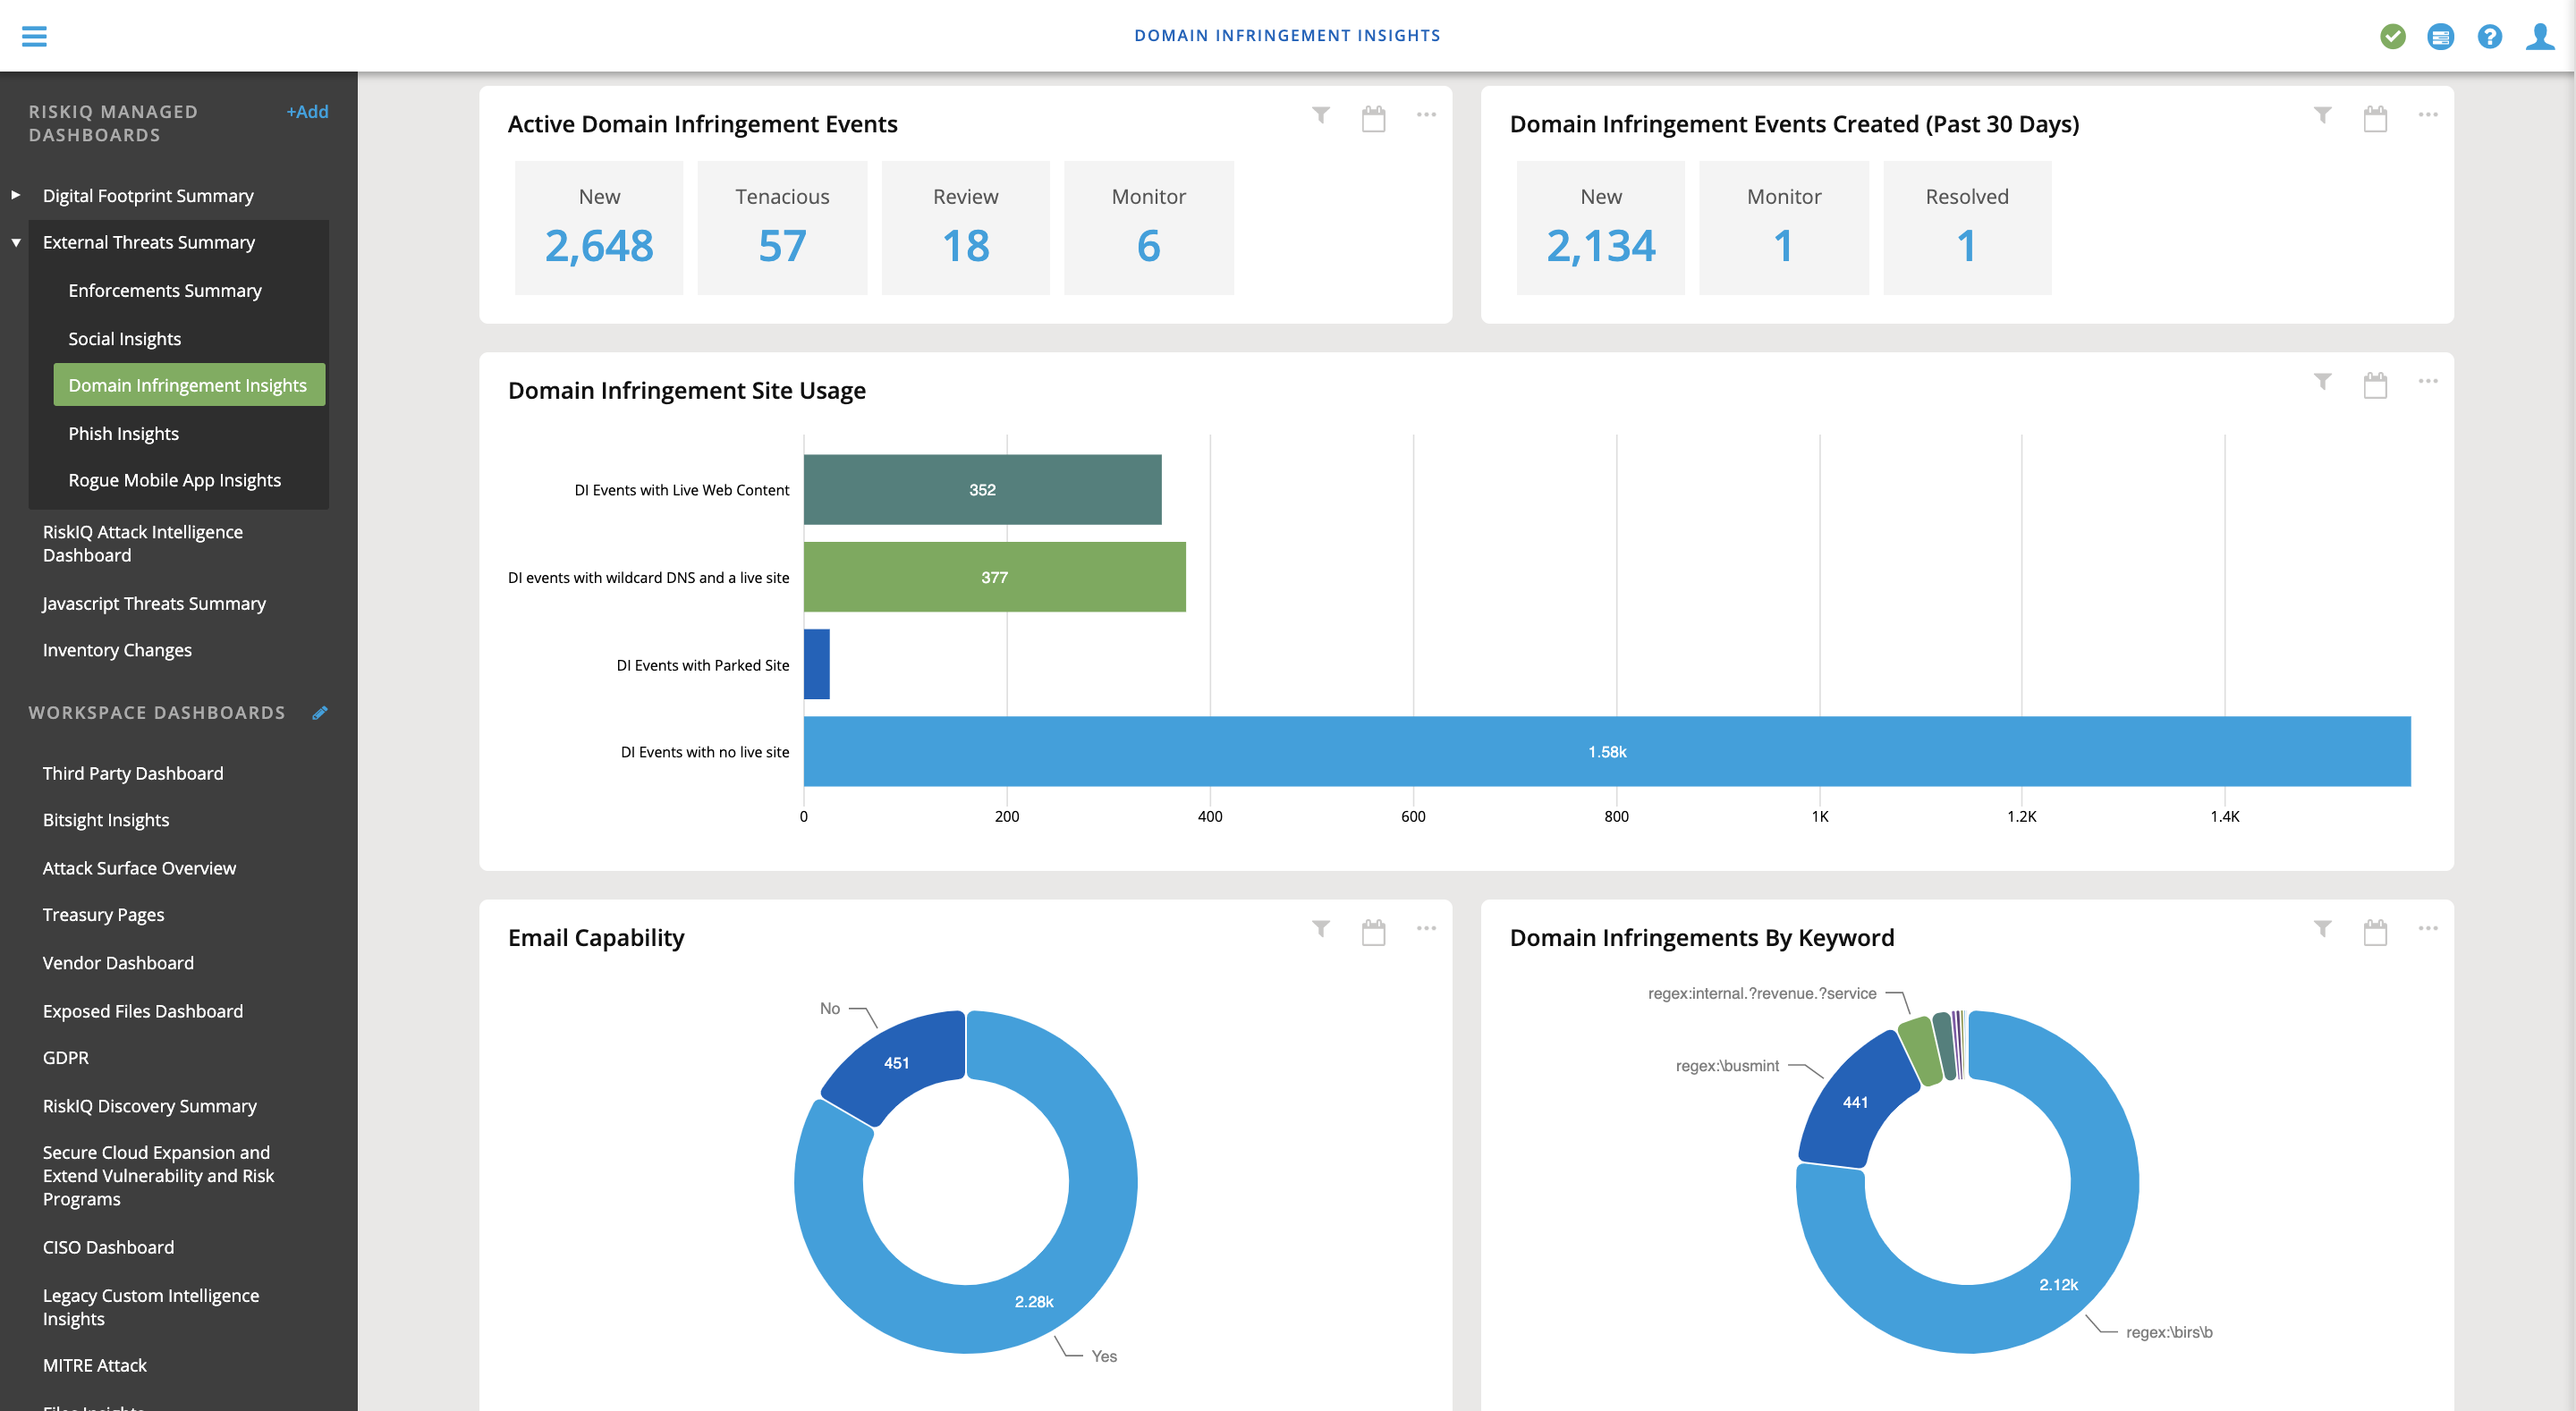
Task: Click the Tenacious 57 events tile
Action: tap(782, 228)
